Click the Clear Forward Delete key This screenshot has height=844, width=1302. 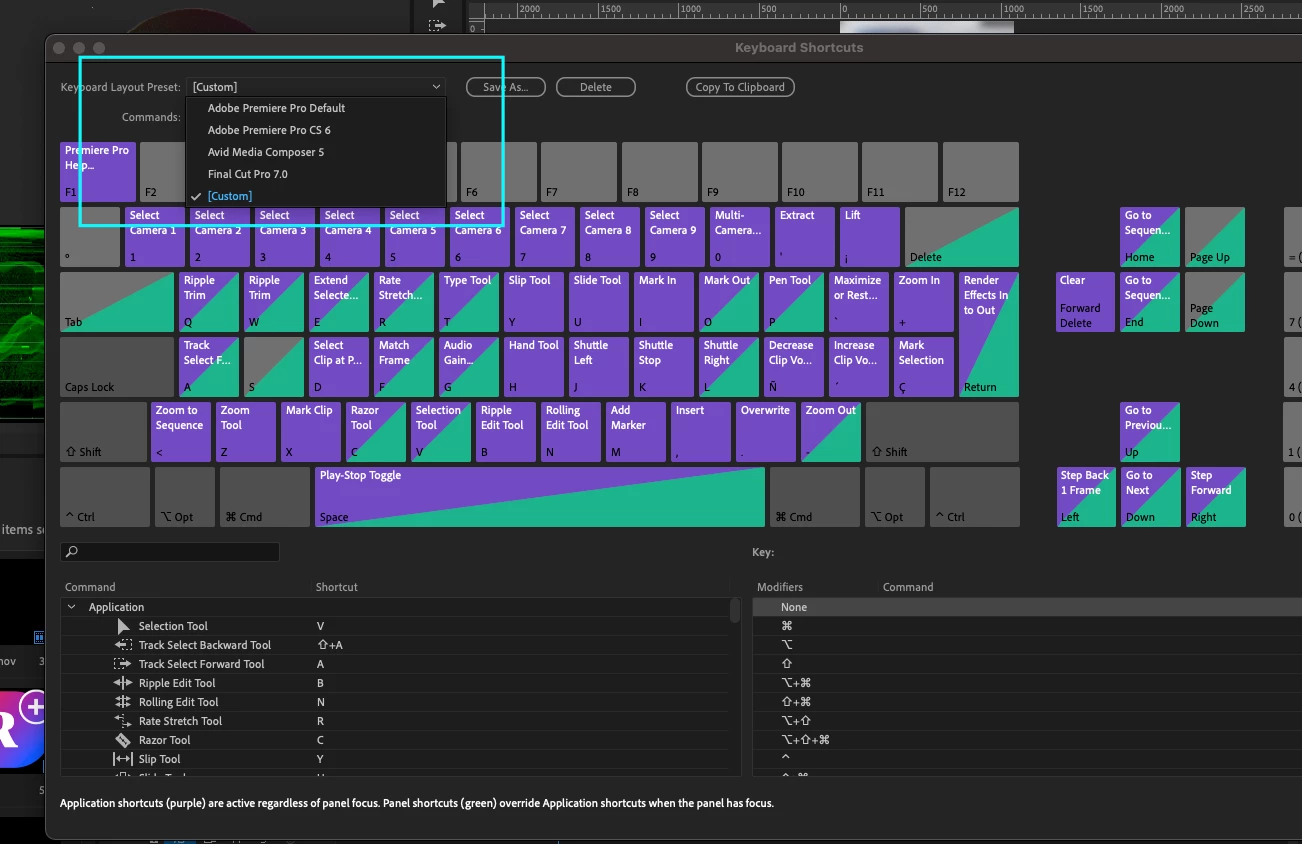click(1086, 302)
